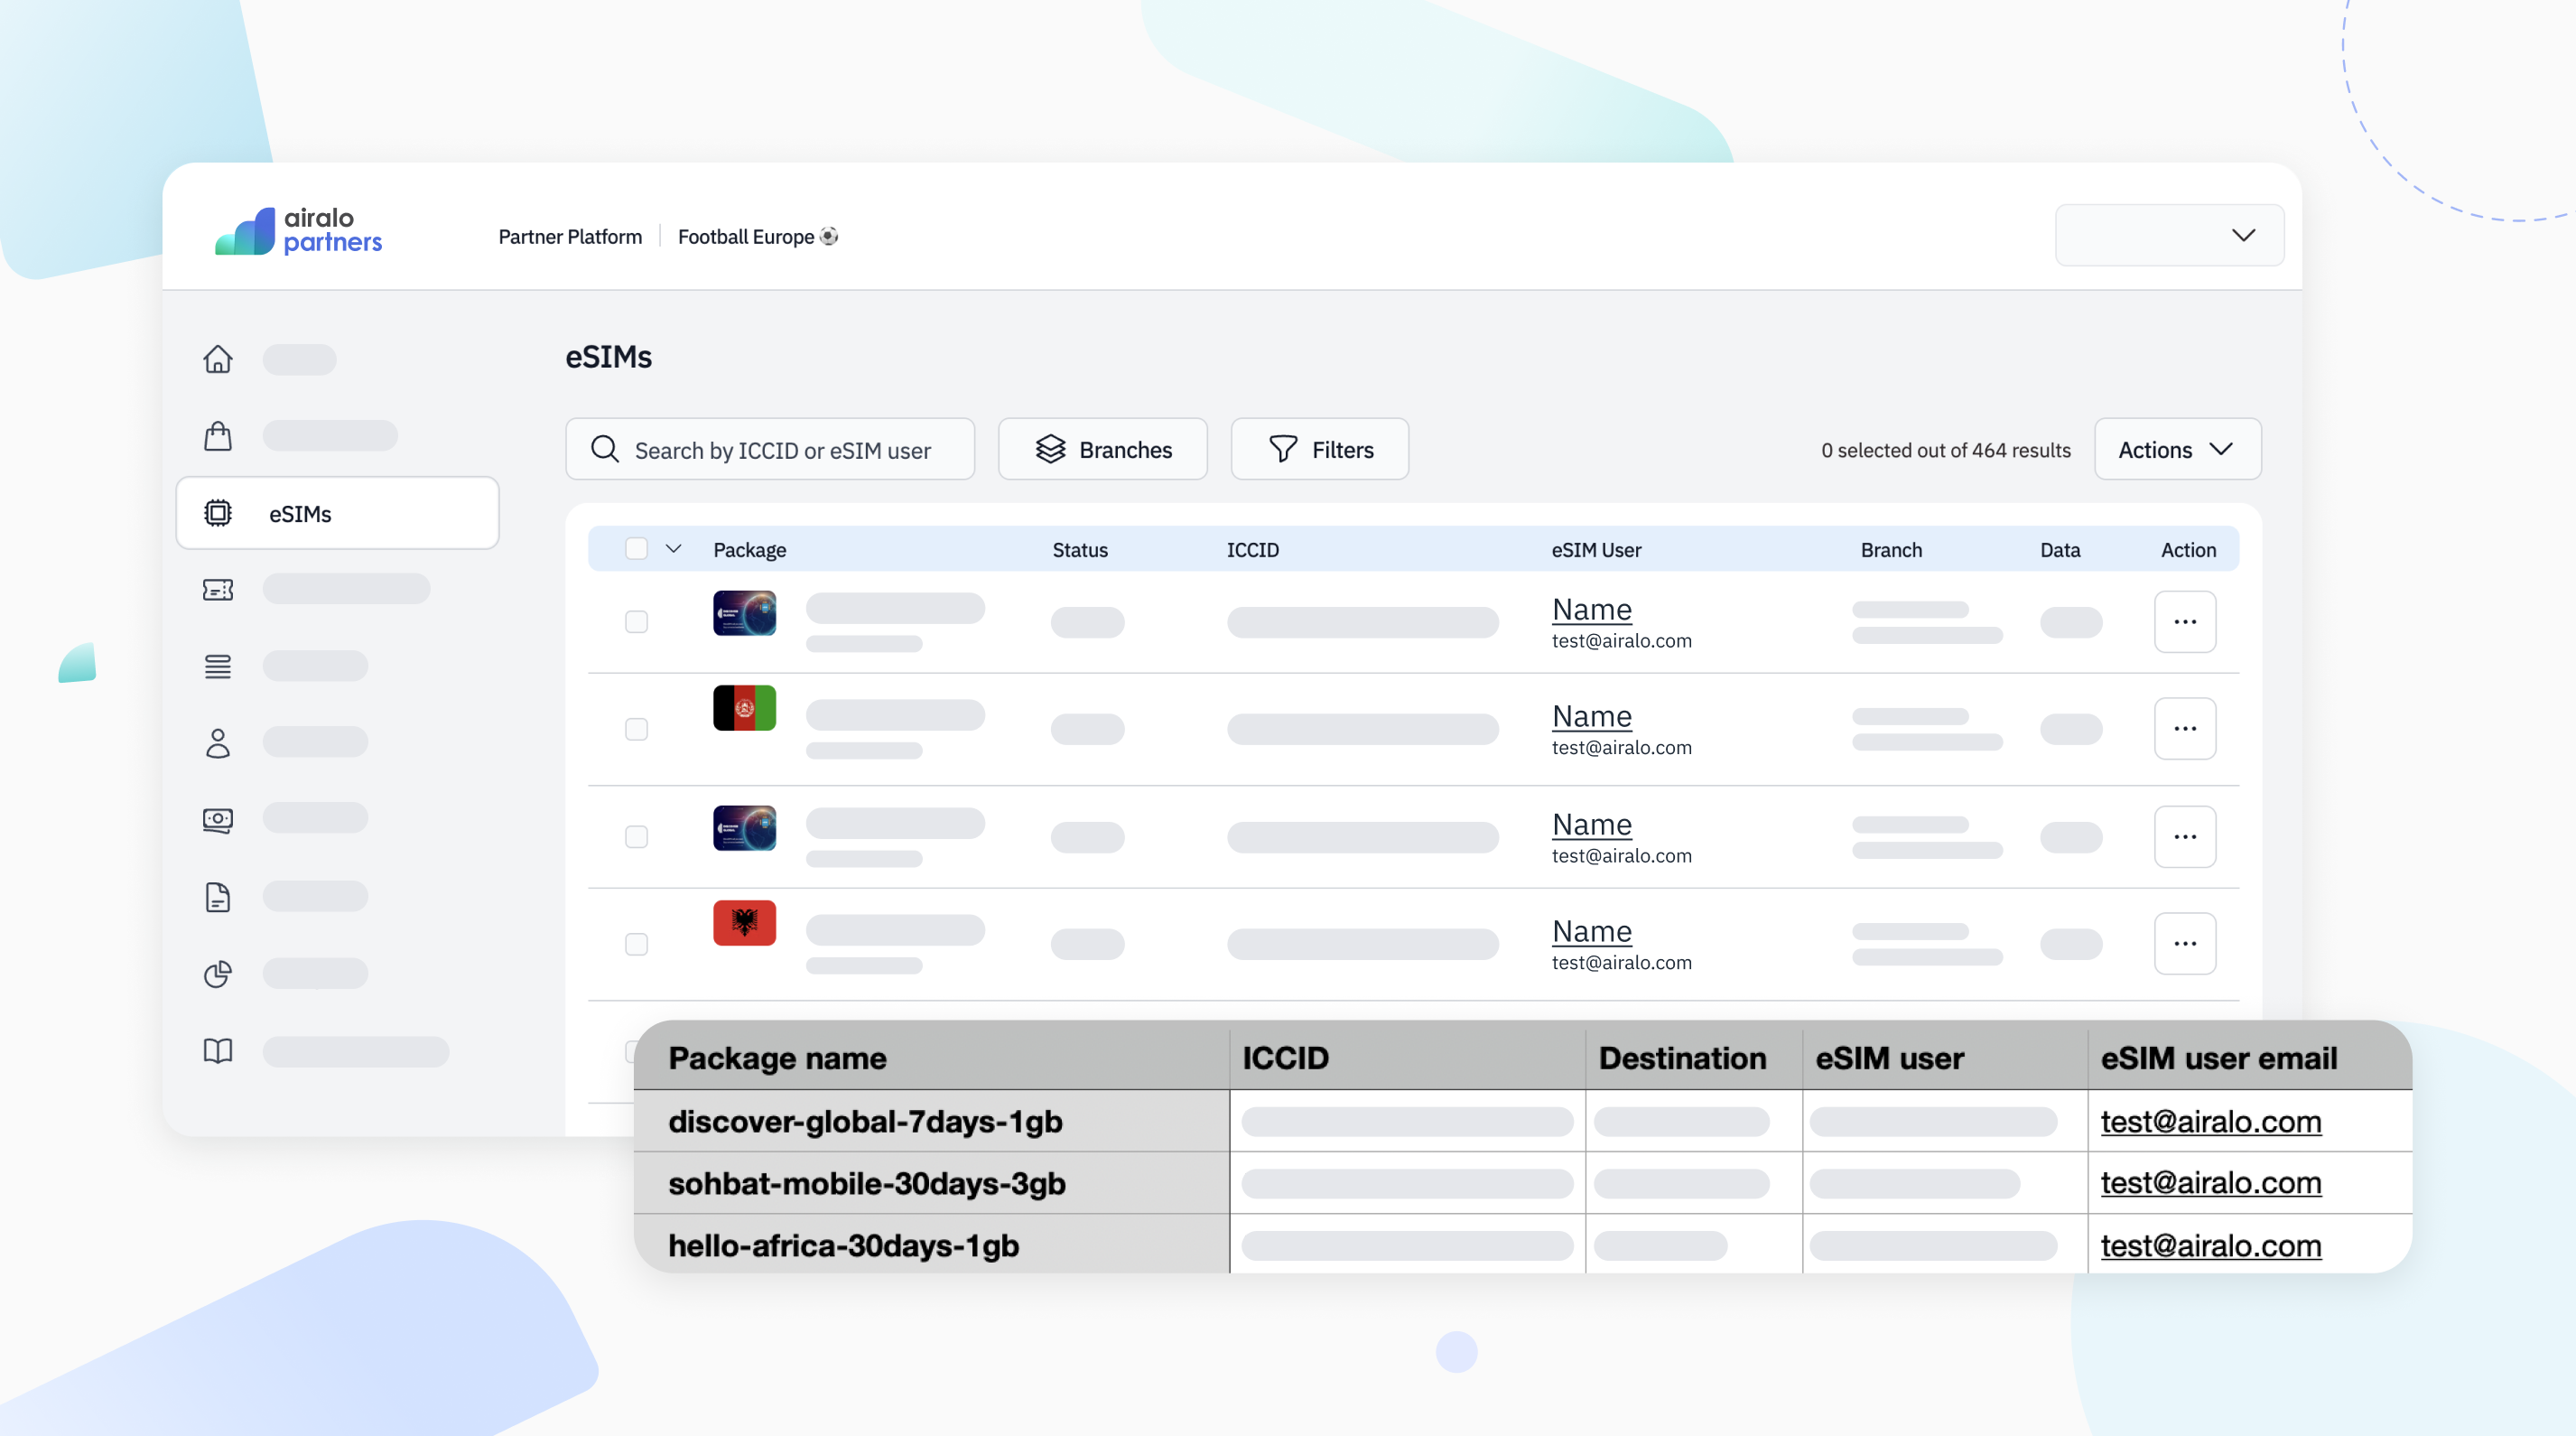2576x1436 pixels.
Task: Click the Status column header
Action: click(1080, 549)
